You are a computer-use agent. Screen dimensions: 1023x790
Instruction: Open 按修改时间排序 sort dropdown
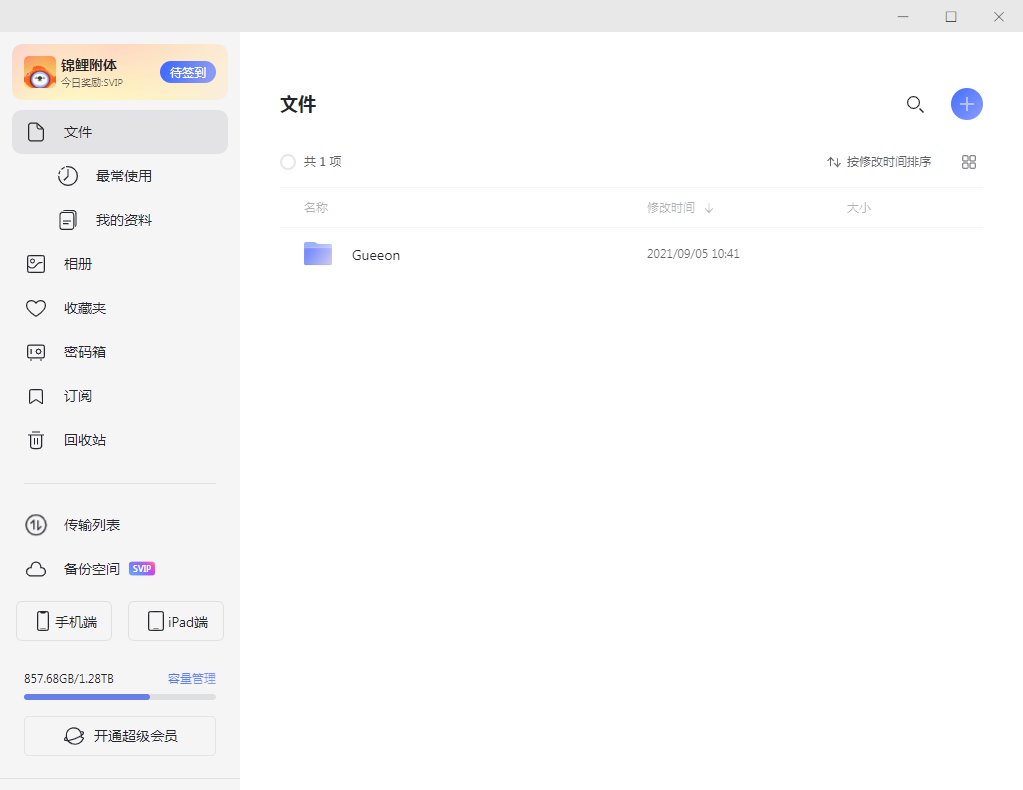click(x=878, y=162)
